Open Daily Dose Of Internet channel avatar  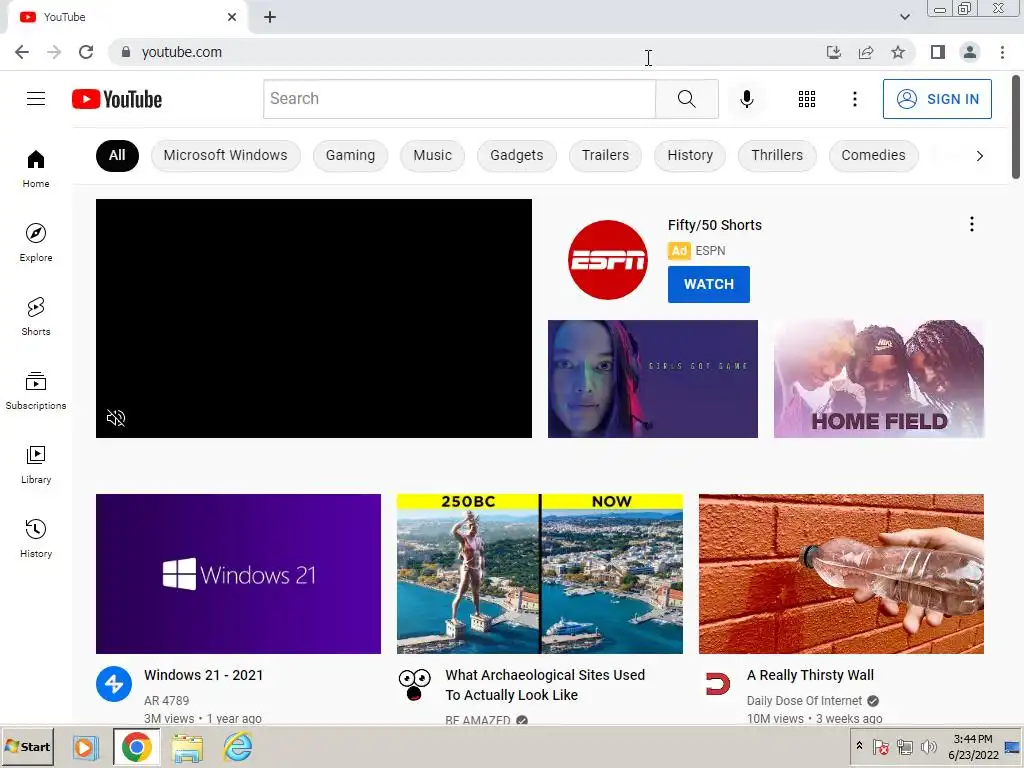717,684
